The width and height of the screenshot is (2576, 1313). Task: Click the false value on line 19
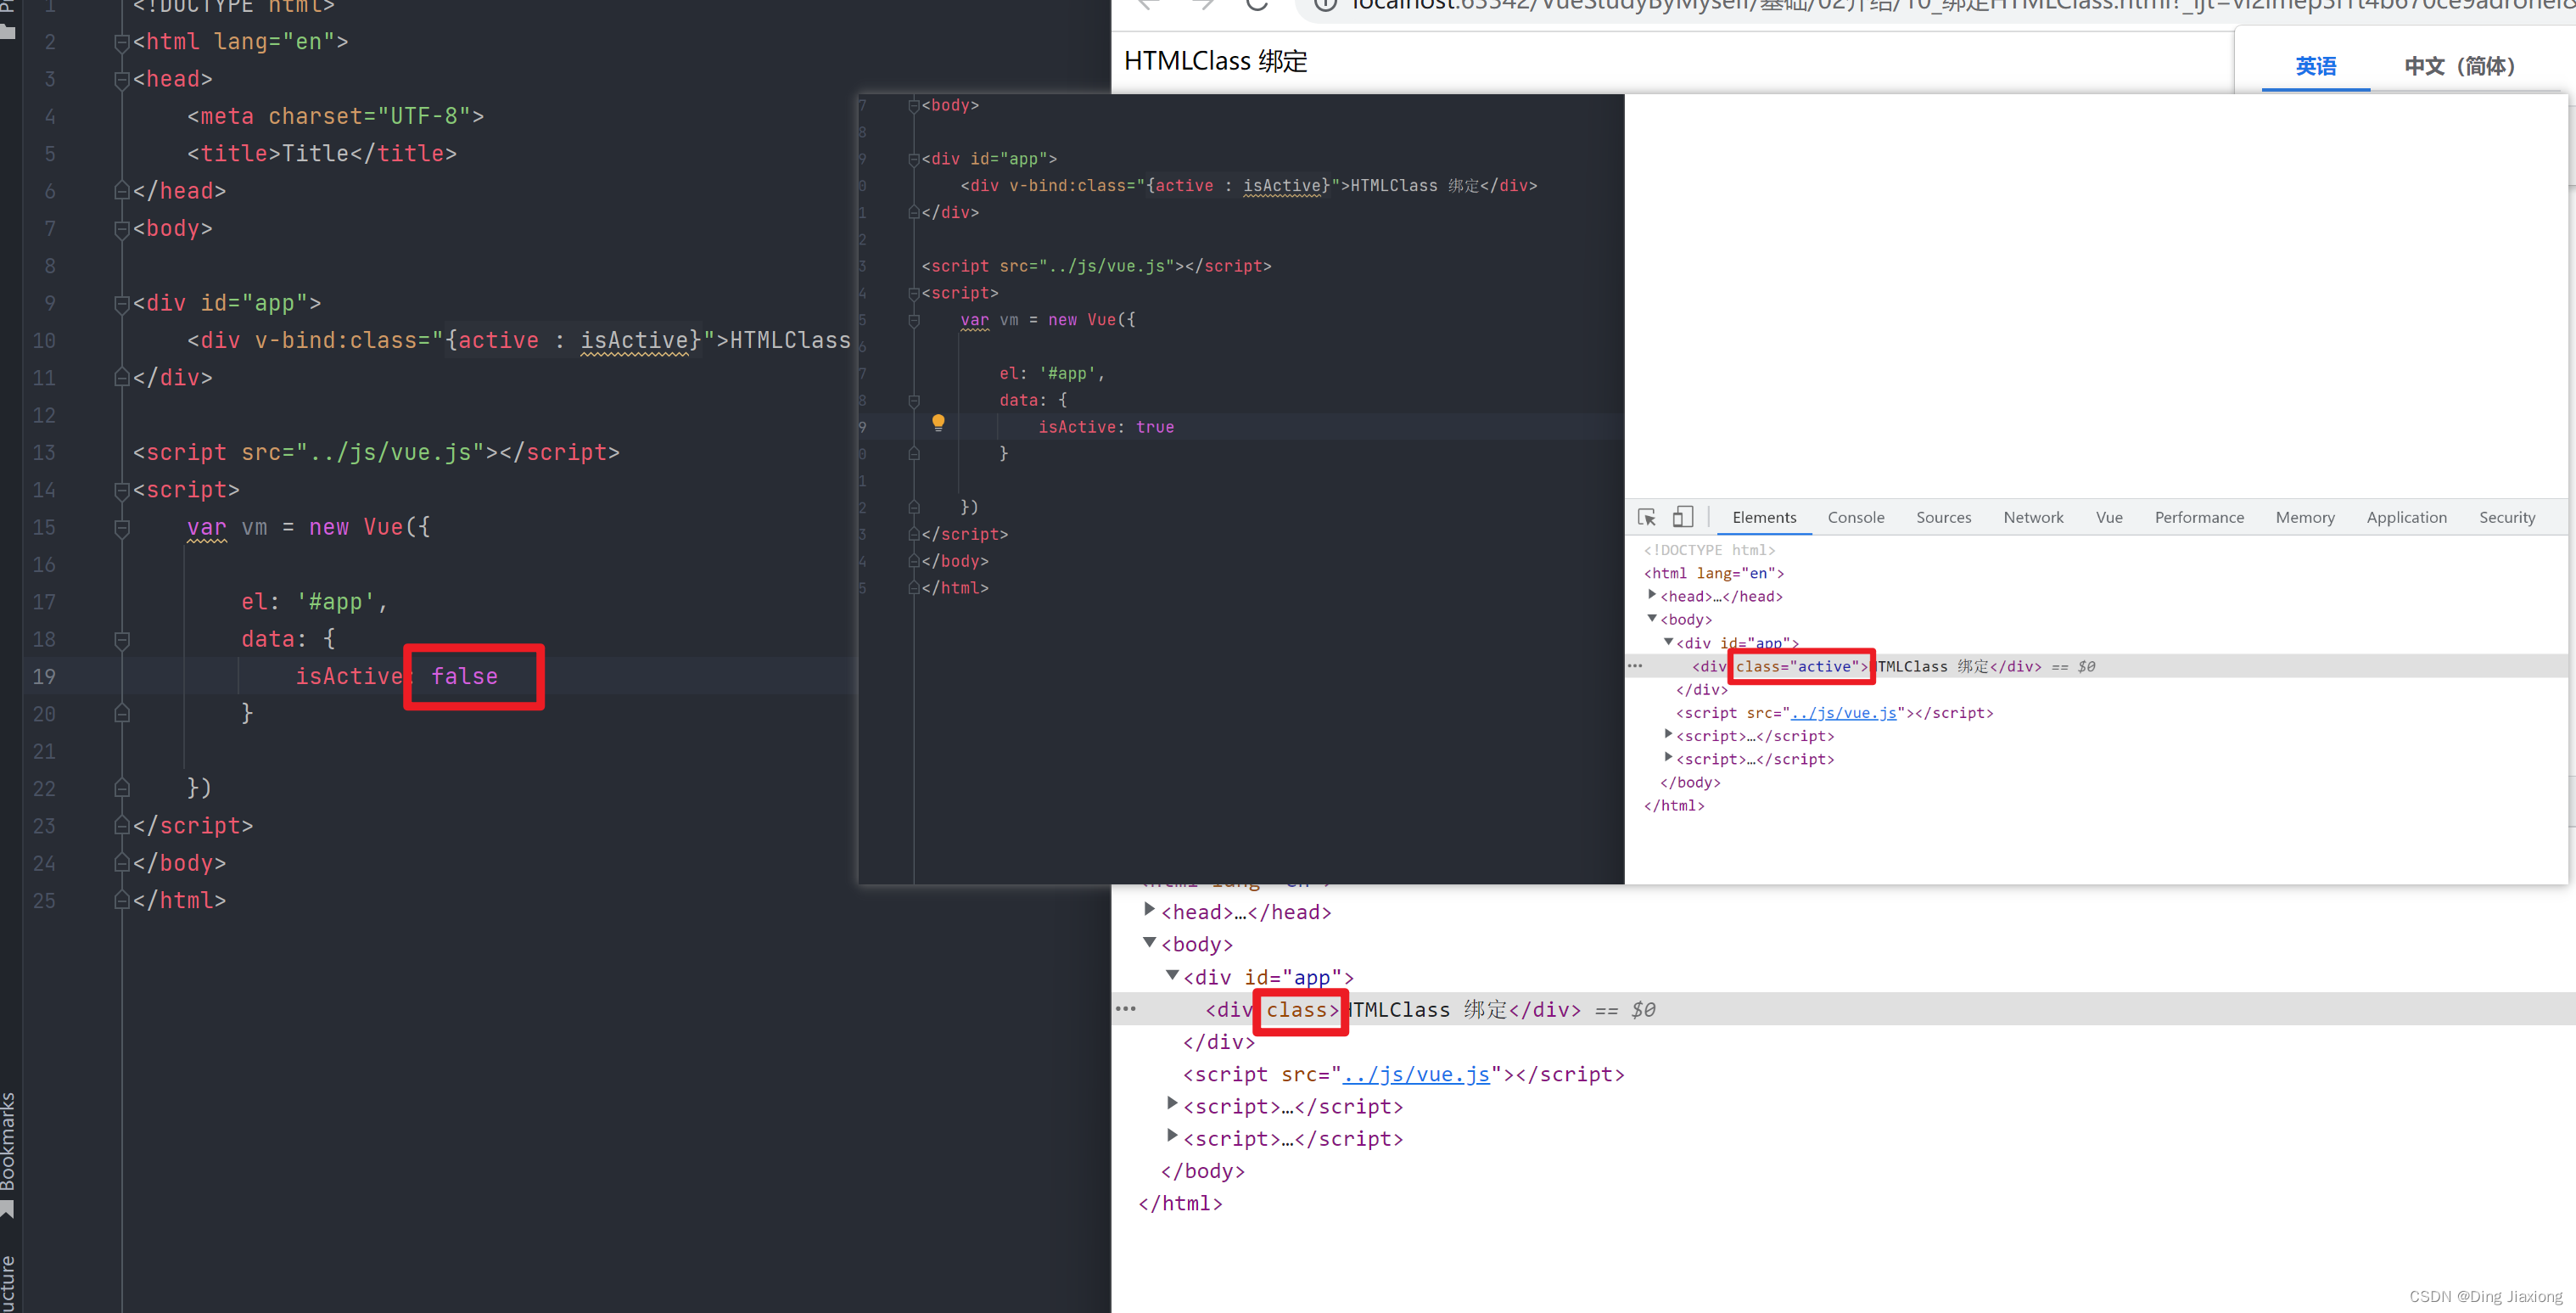[464, 676]
